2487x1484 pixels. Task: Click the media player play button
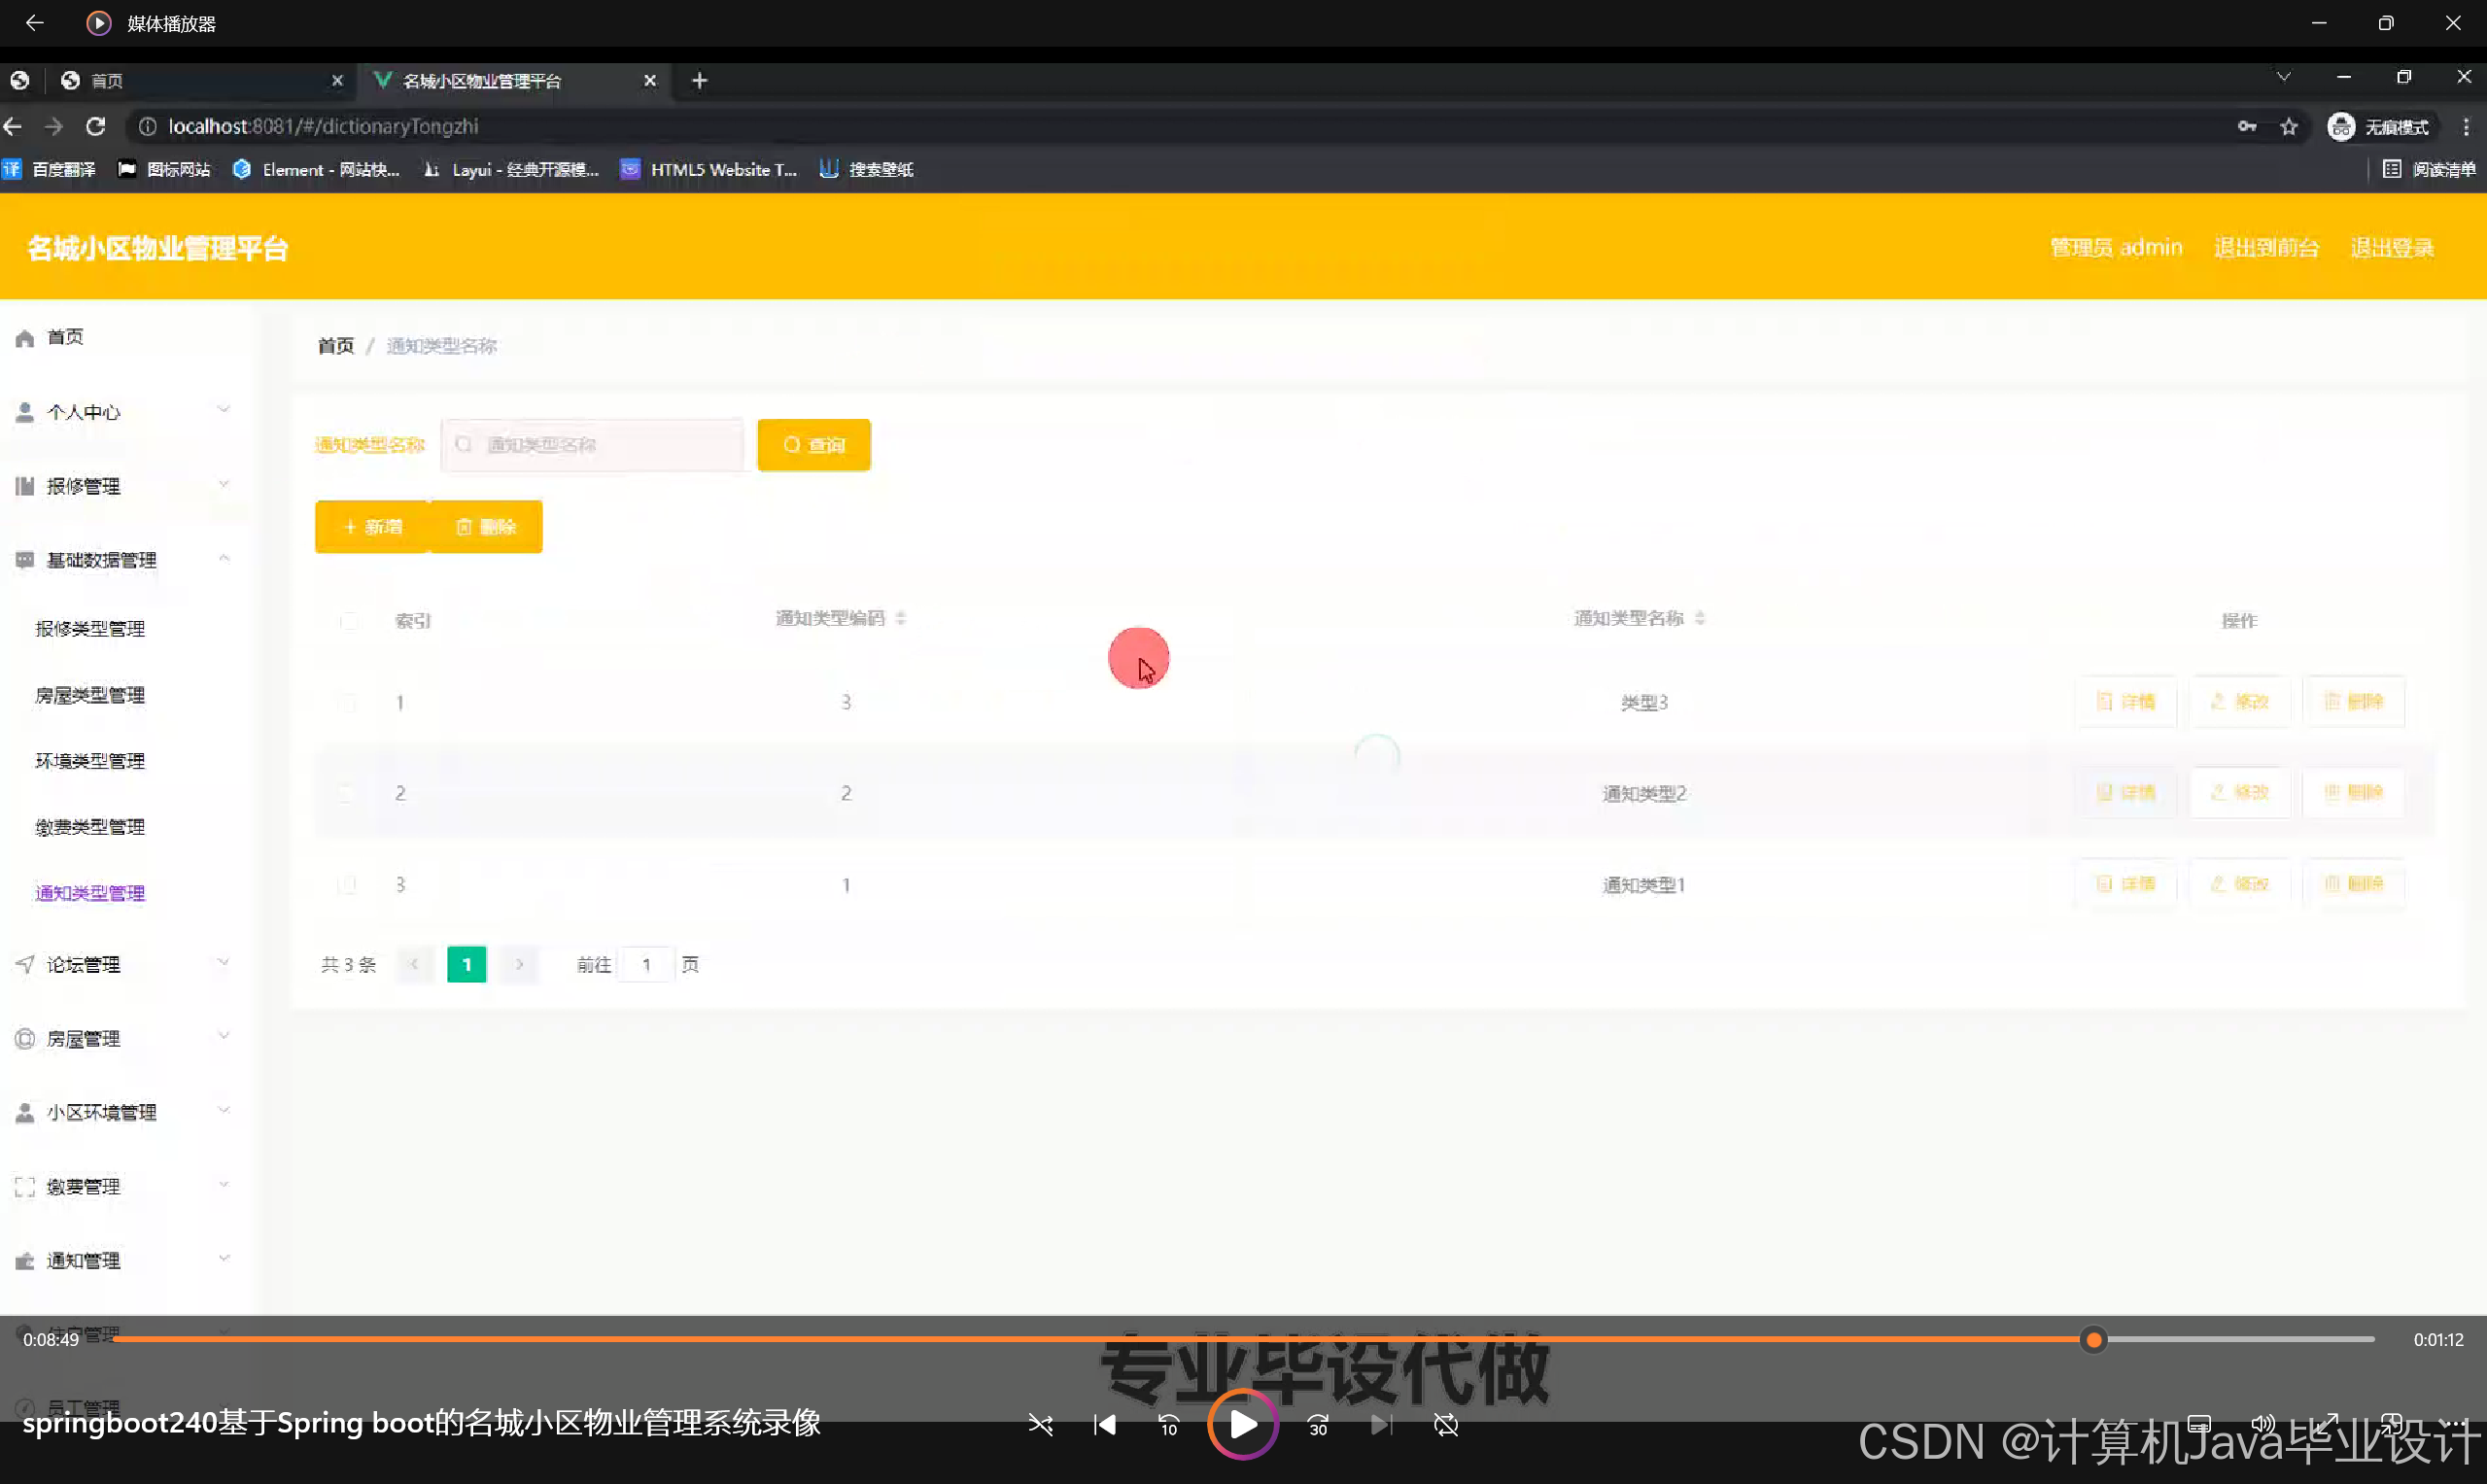pos(1242,1424)
